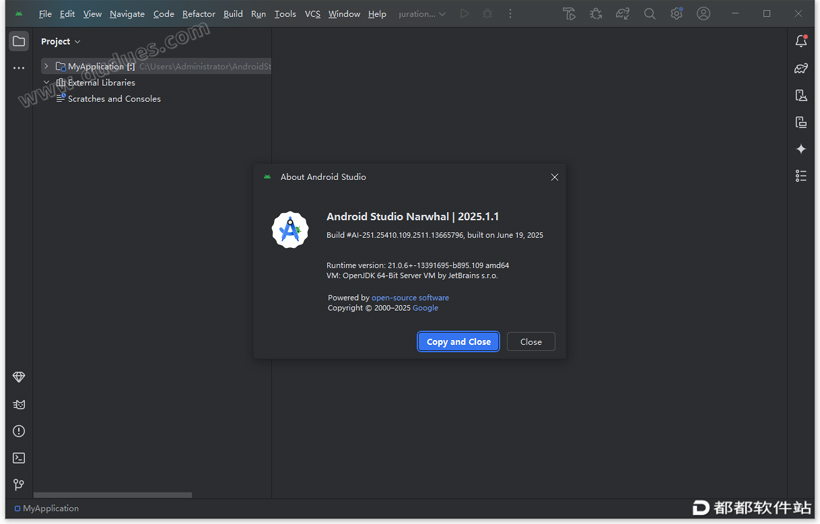Click the Debug app bug icon
The image size is (820, 524).
[487, 14]
